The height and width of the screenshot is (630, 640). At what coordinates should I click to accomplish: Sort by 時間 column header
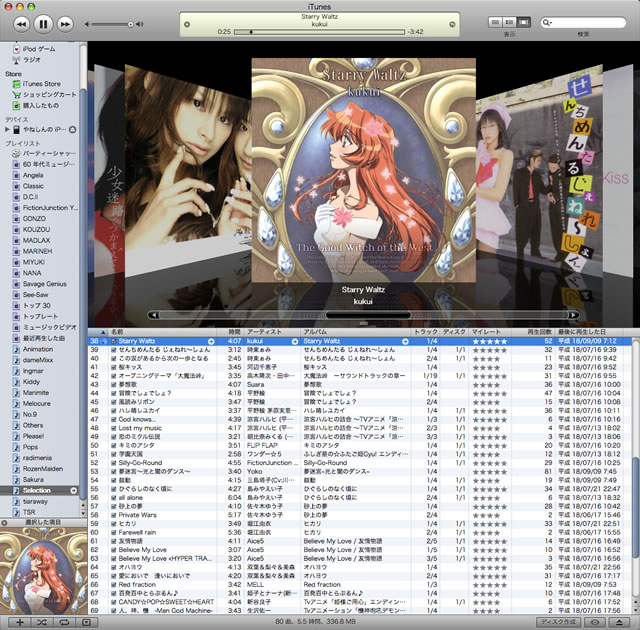point(230,332)
